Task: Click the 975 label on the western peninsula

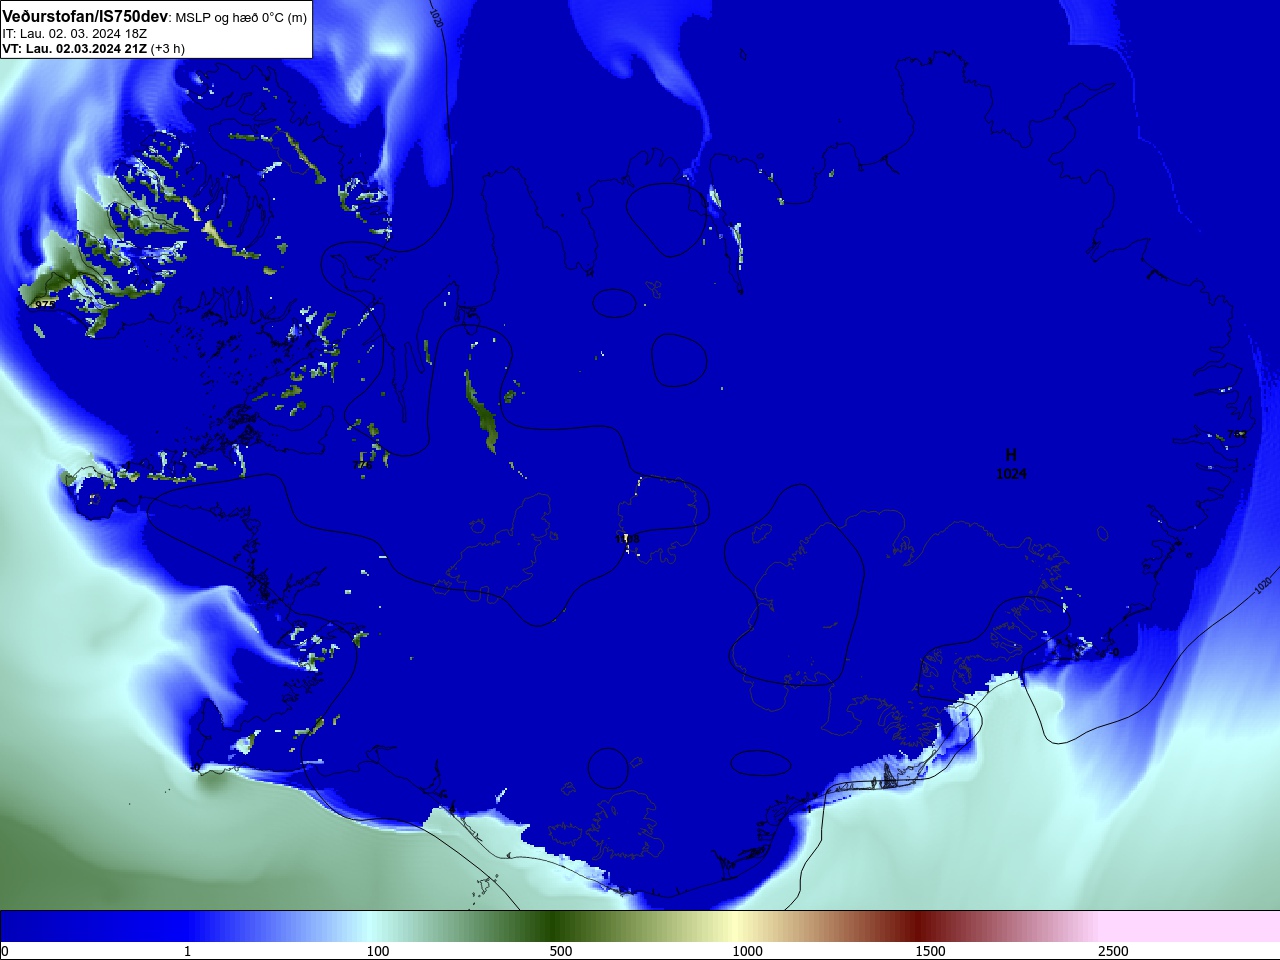Action: (45, 304)
